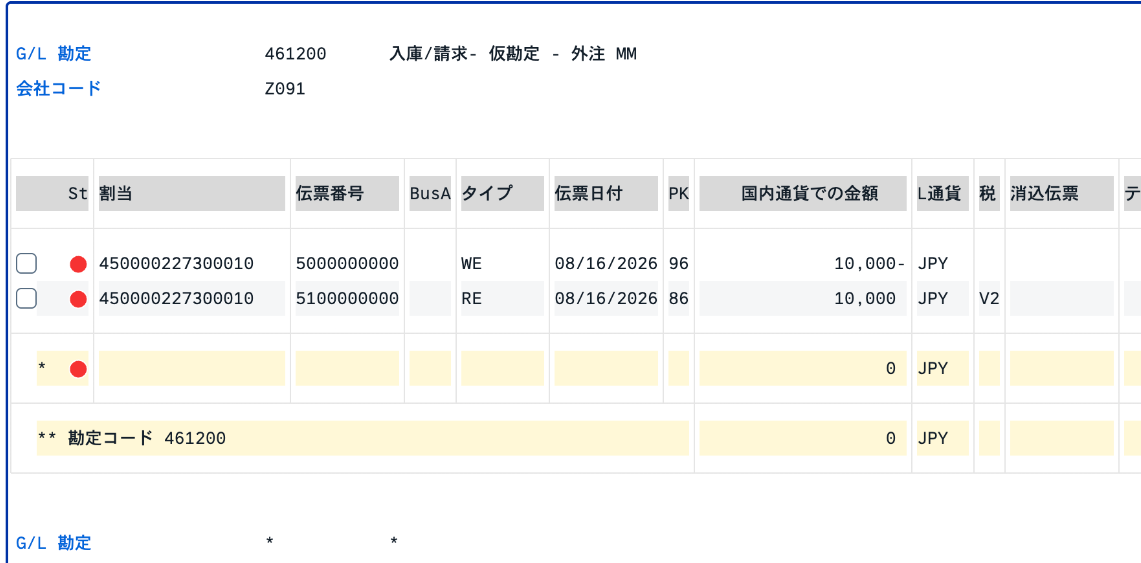Click amount 10,000- cell

[870, 263]
